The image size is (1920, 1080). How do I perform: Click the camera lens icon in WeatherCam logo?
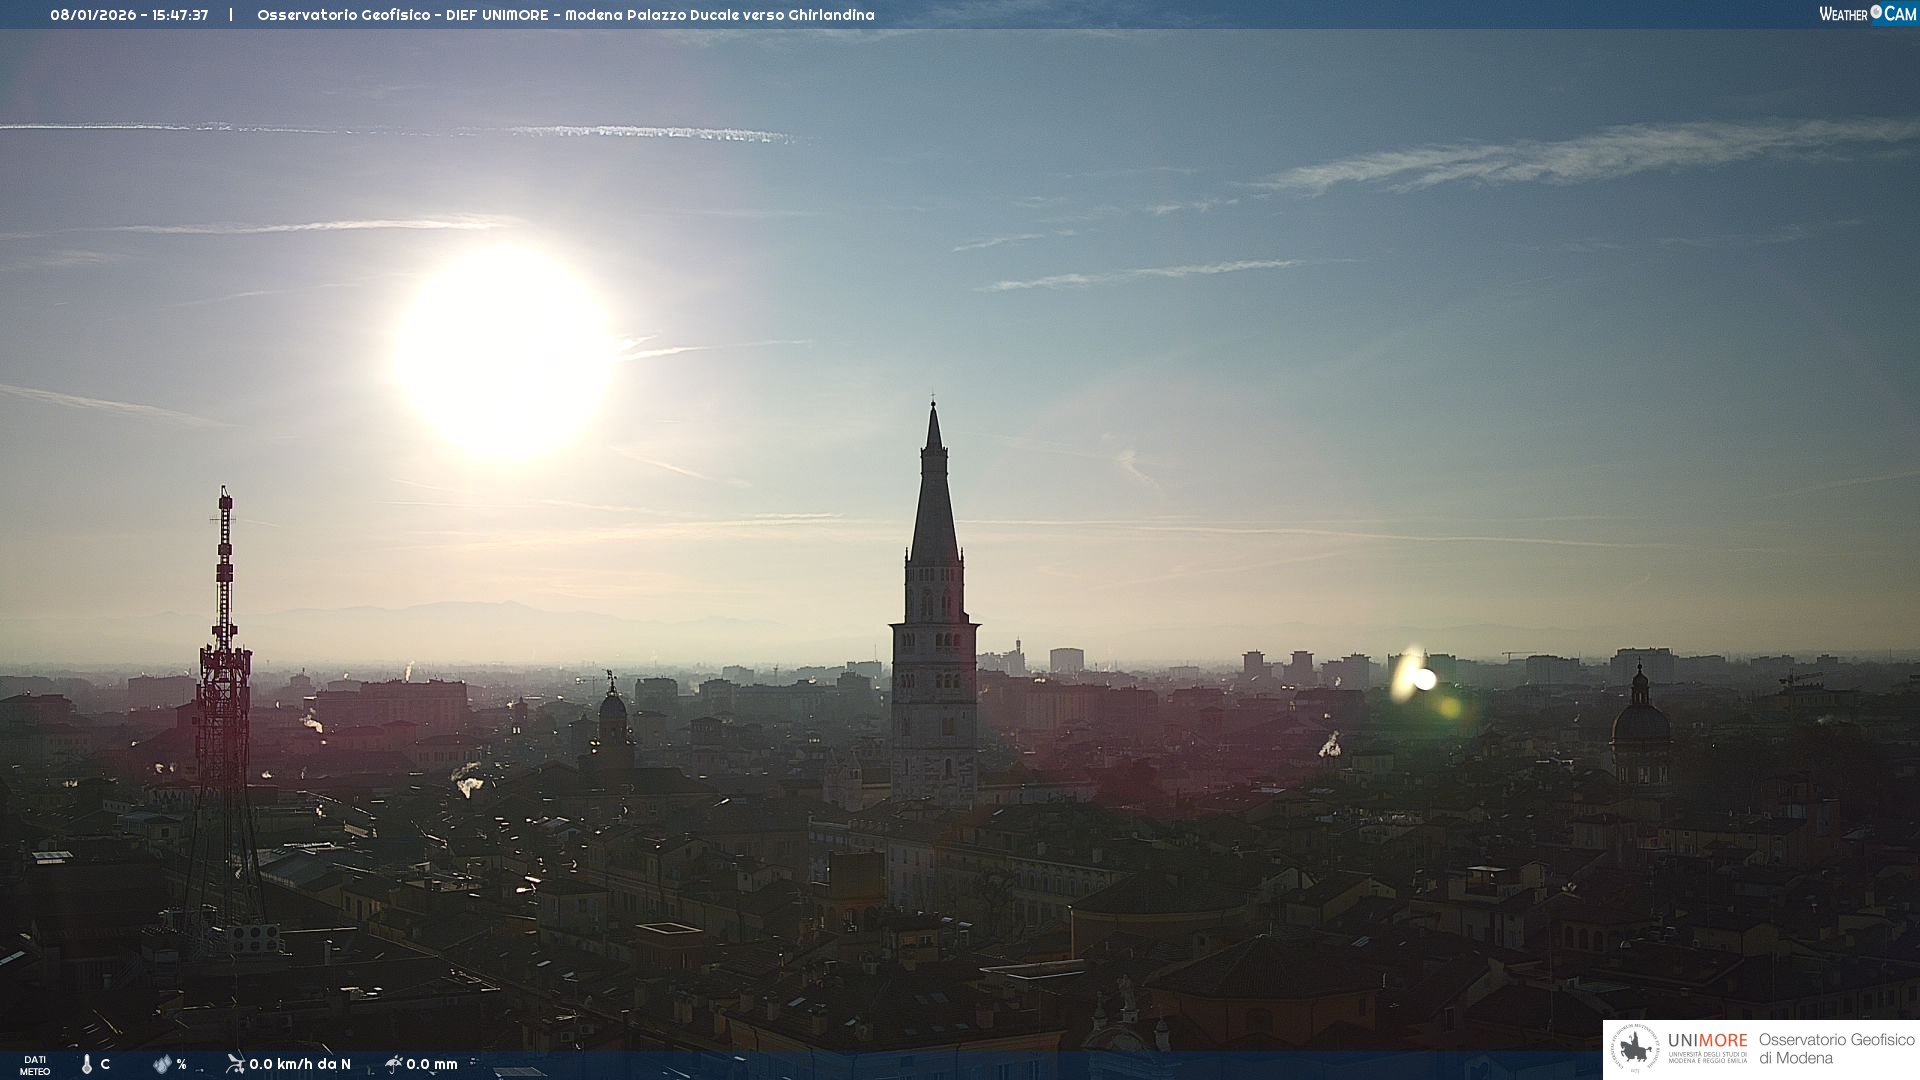(1876, 12)
